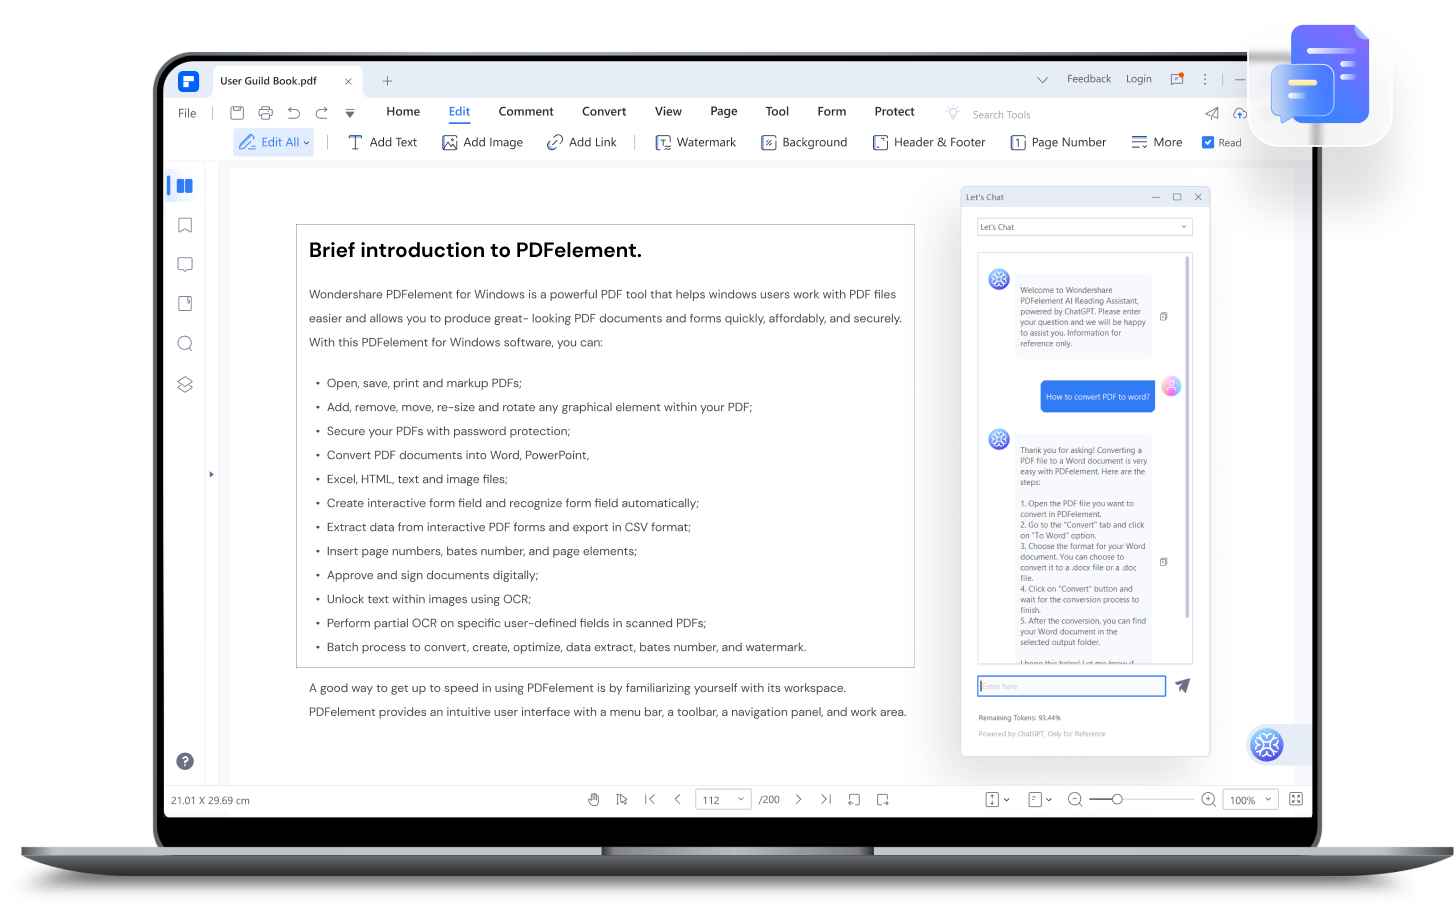Screen dimensions: 1454x911
Task: Open the attachments panel in sidebar
Action: pos(185,304)
